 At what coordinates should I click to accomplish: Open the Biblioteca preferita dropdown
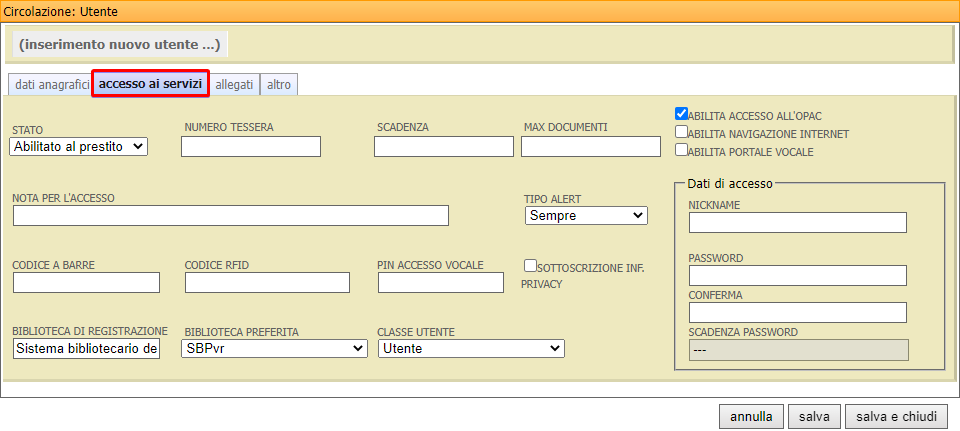(274, 348)
